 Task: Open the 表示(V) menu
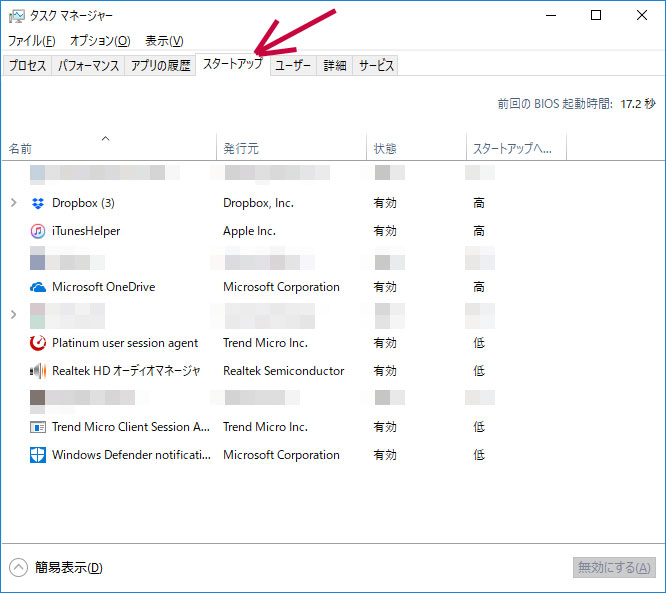coord(164,41)
